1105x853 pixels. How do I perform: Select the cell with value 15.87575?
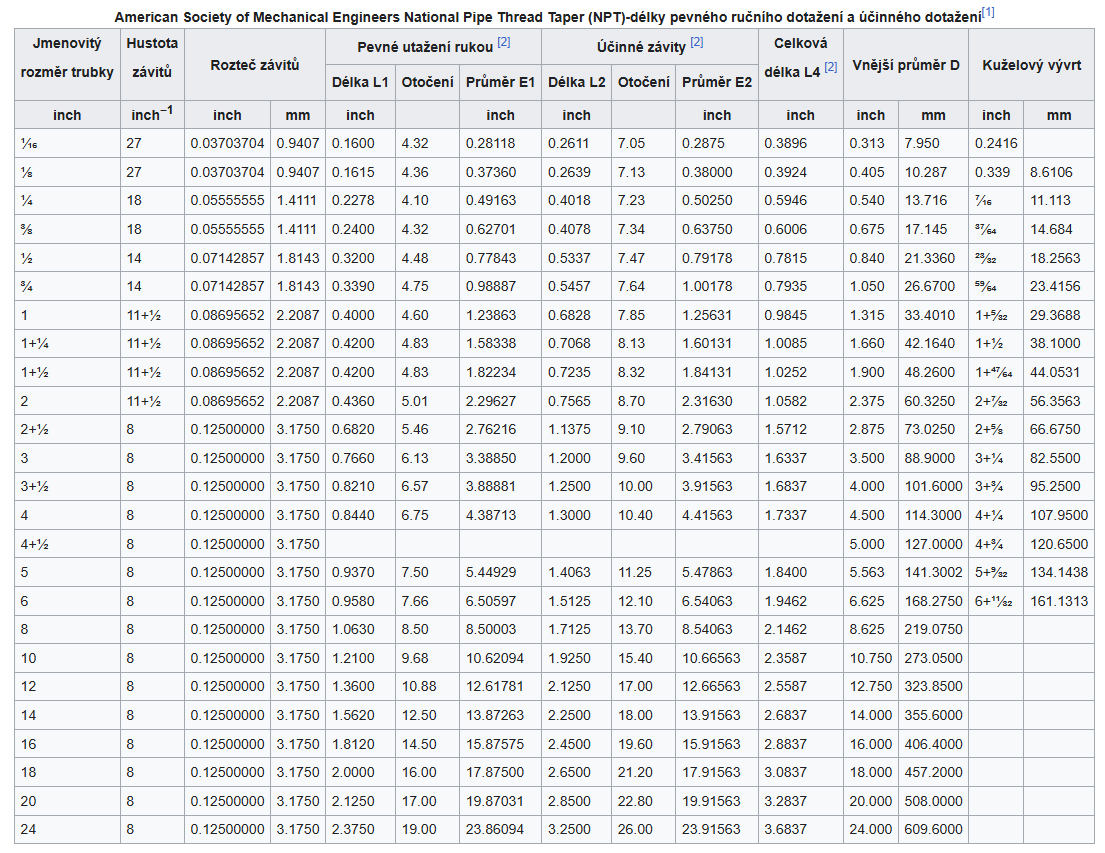500,744
